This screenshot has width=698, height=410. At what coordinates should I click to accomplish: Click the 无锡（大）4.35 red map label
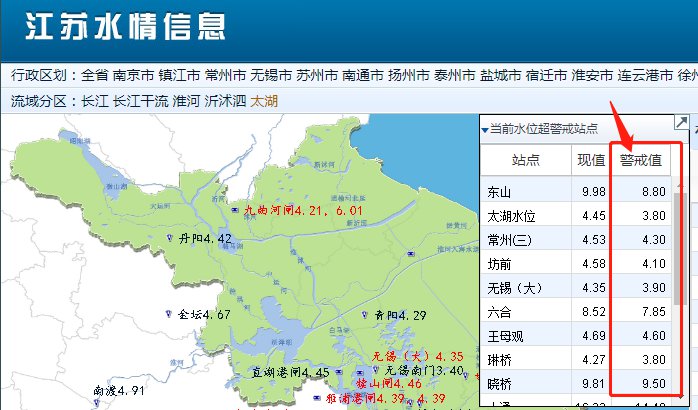coord(418,357)
